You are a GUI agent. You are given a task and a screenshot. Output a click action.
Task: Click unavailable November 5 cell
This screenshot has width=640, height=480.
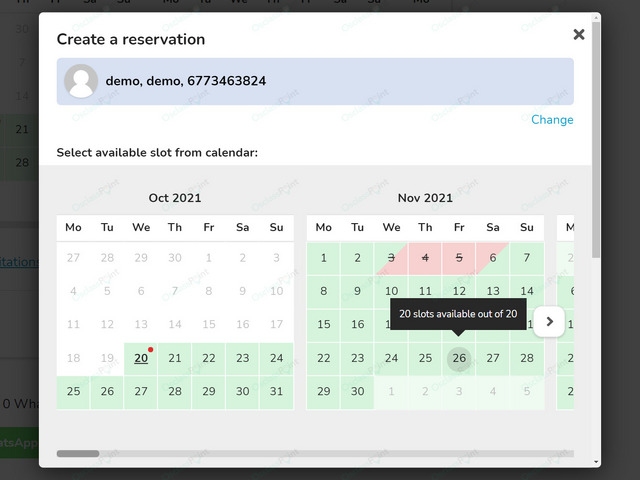click(x=459, y=258)
